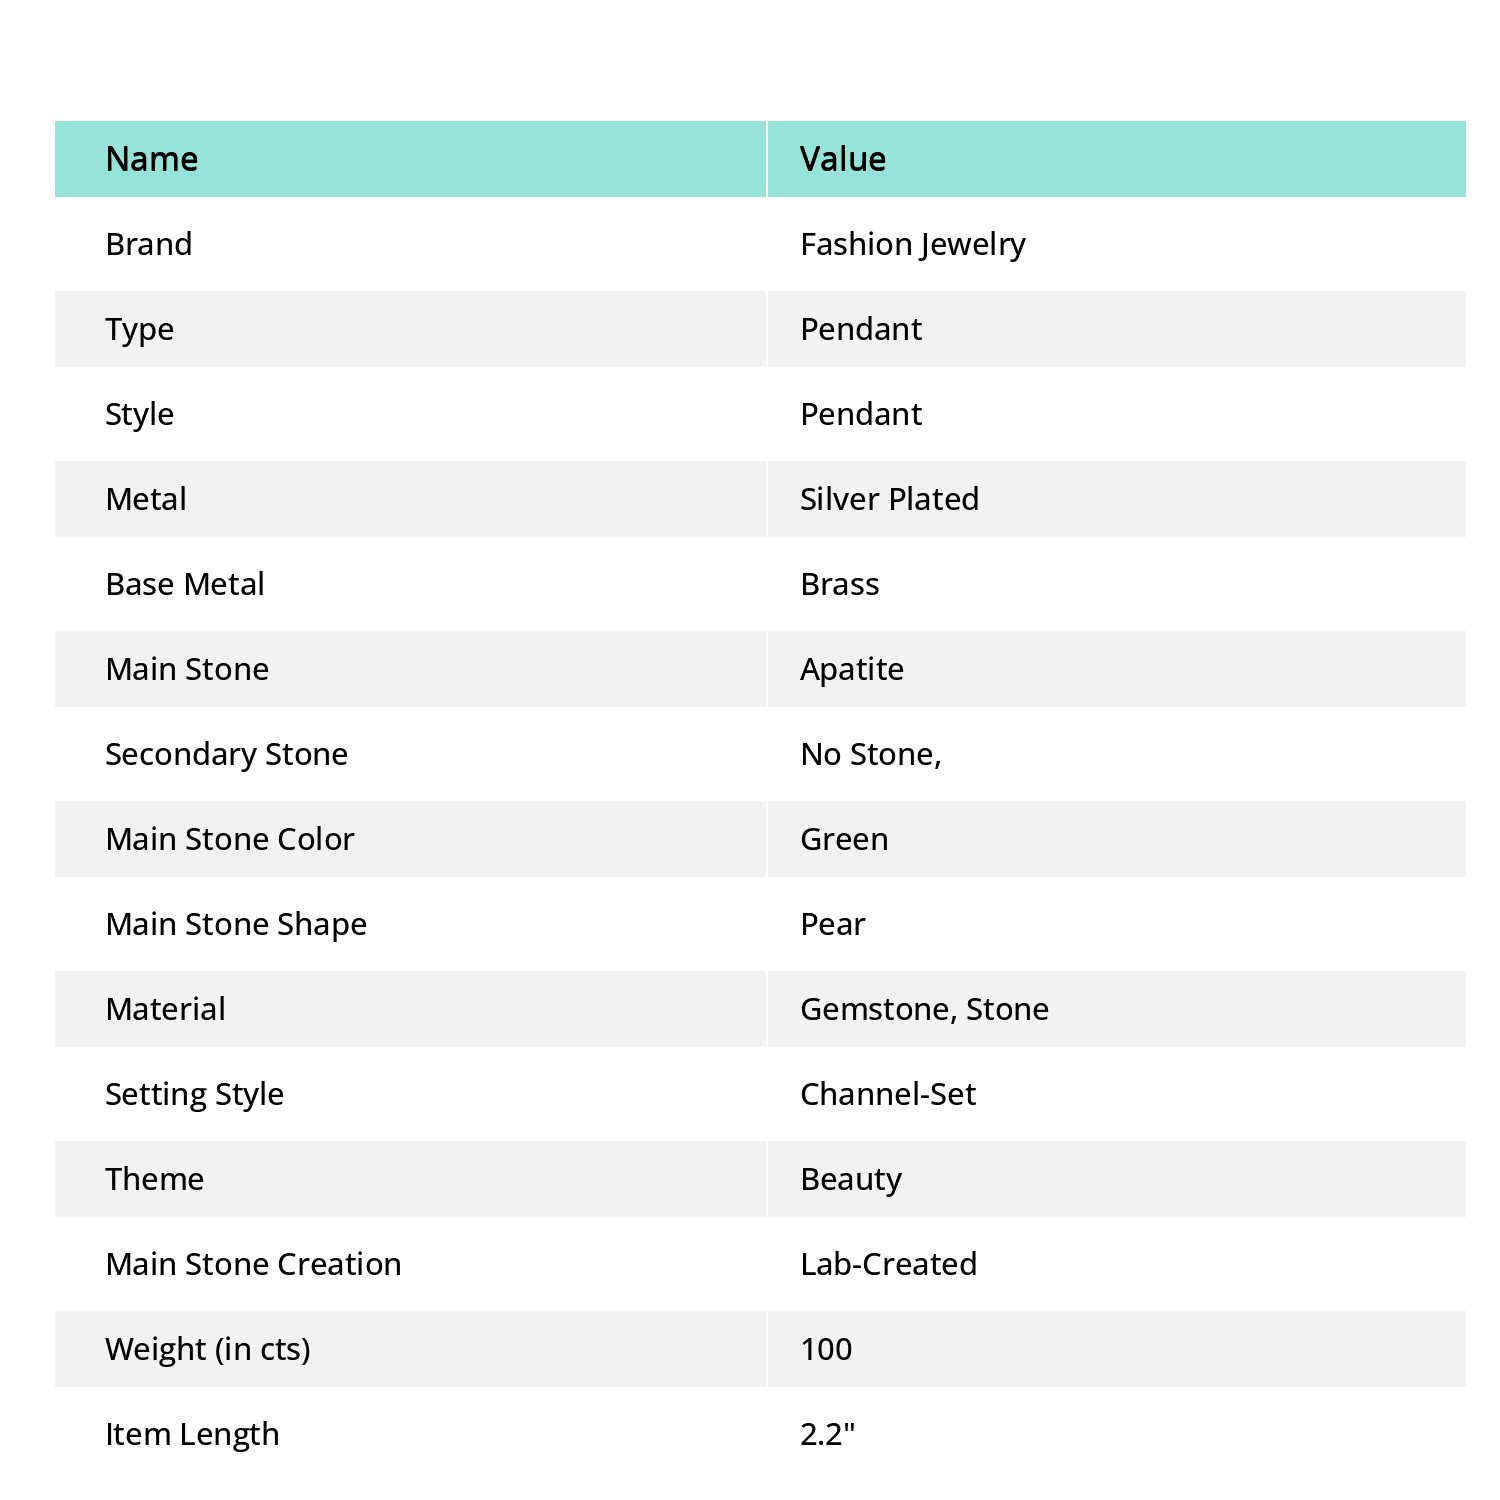The height and width of the screenshot is (1500, 1500).
Task: Select the Weight (in cts) label
Action: [x=208, y=1350]
